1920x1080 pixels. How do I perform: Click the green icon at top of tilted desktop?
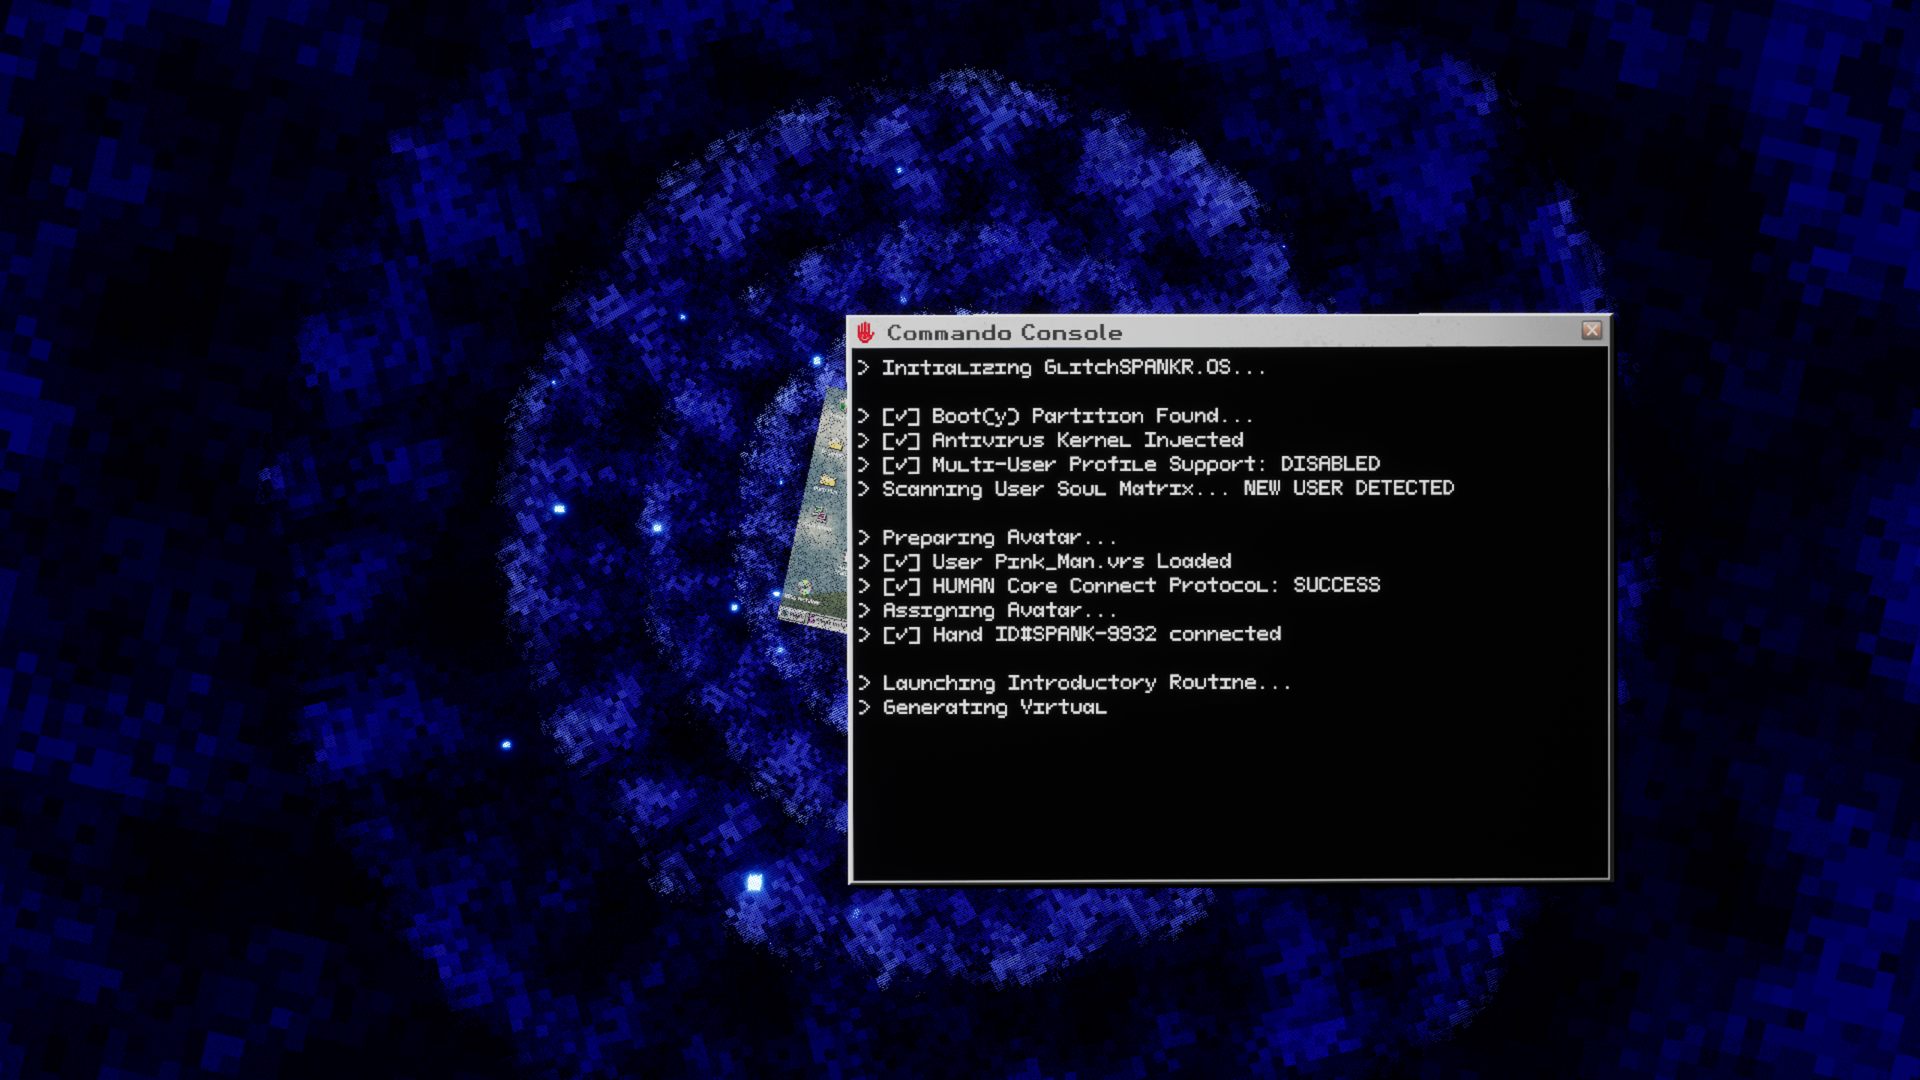(843, 405)
